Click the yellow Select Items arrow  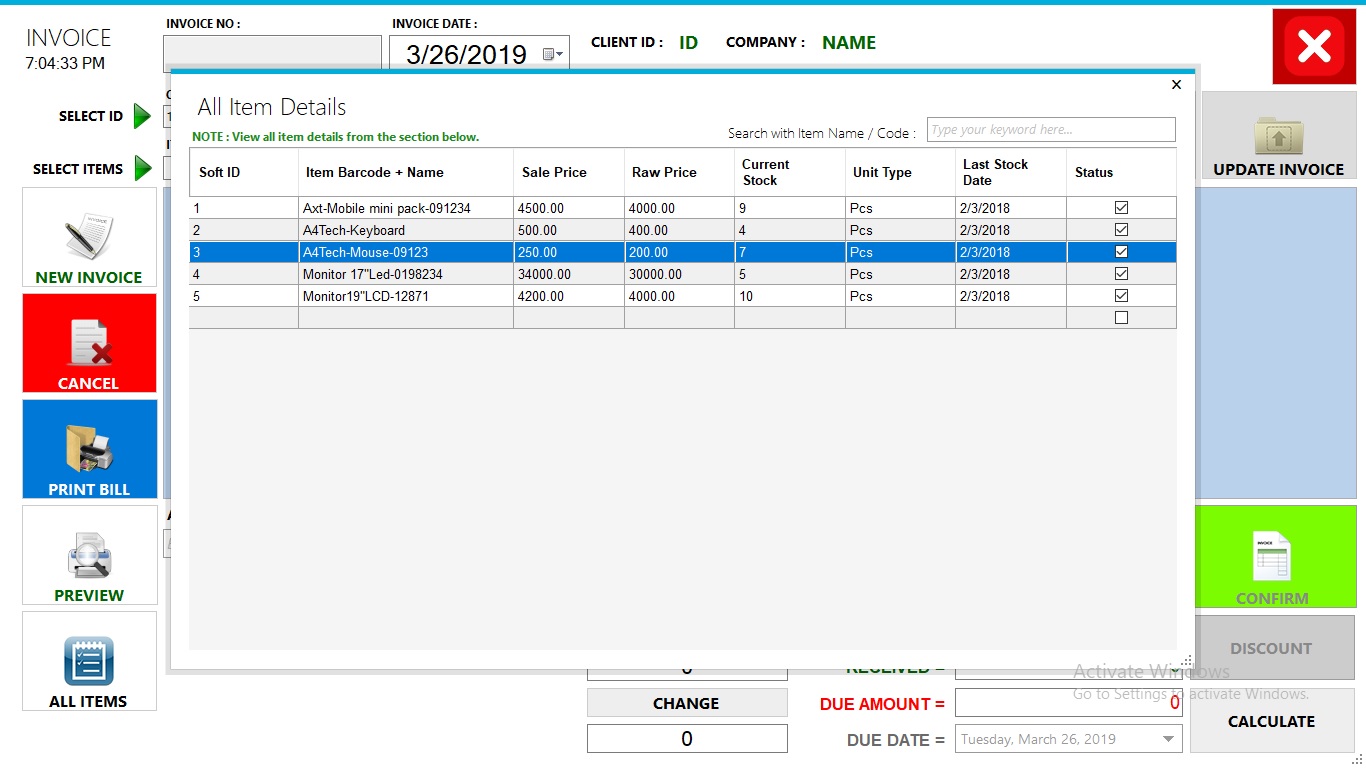pos(141,169)
